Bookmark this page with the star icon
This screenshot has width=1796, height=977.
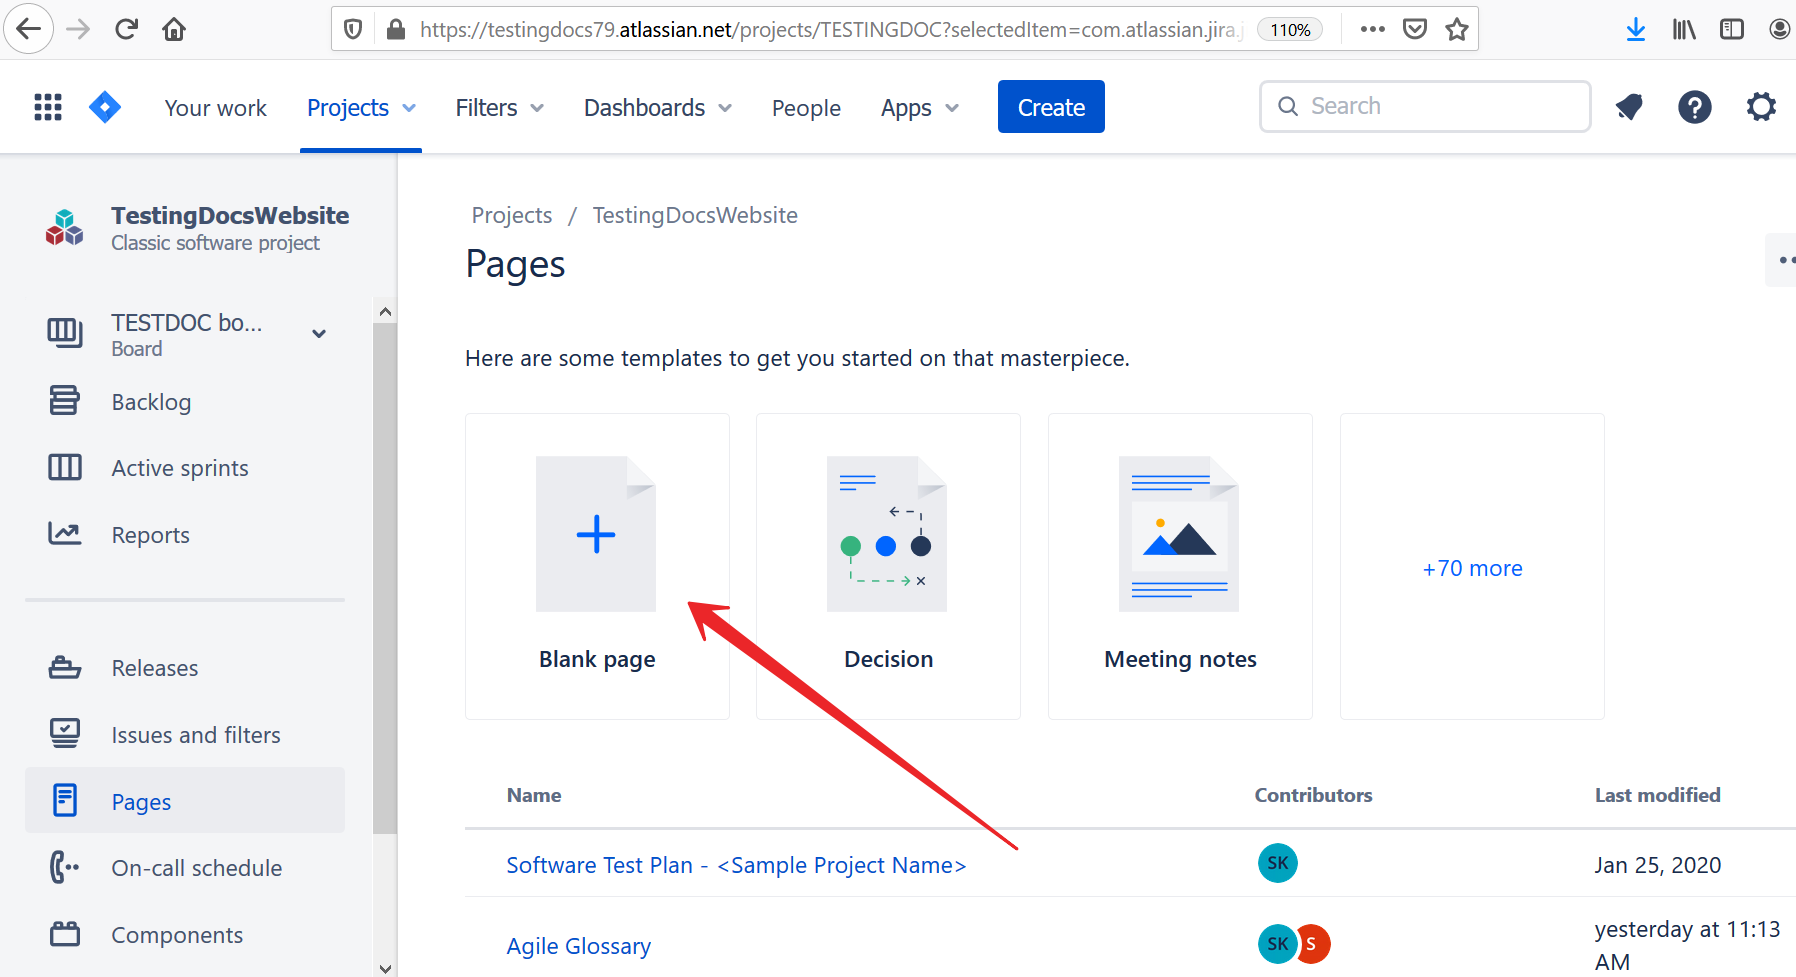[x=1457, y=29]
